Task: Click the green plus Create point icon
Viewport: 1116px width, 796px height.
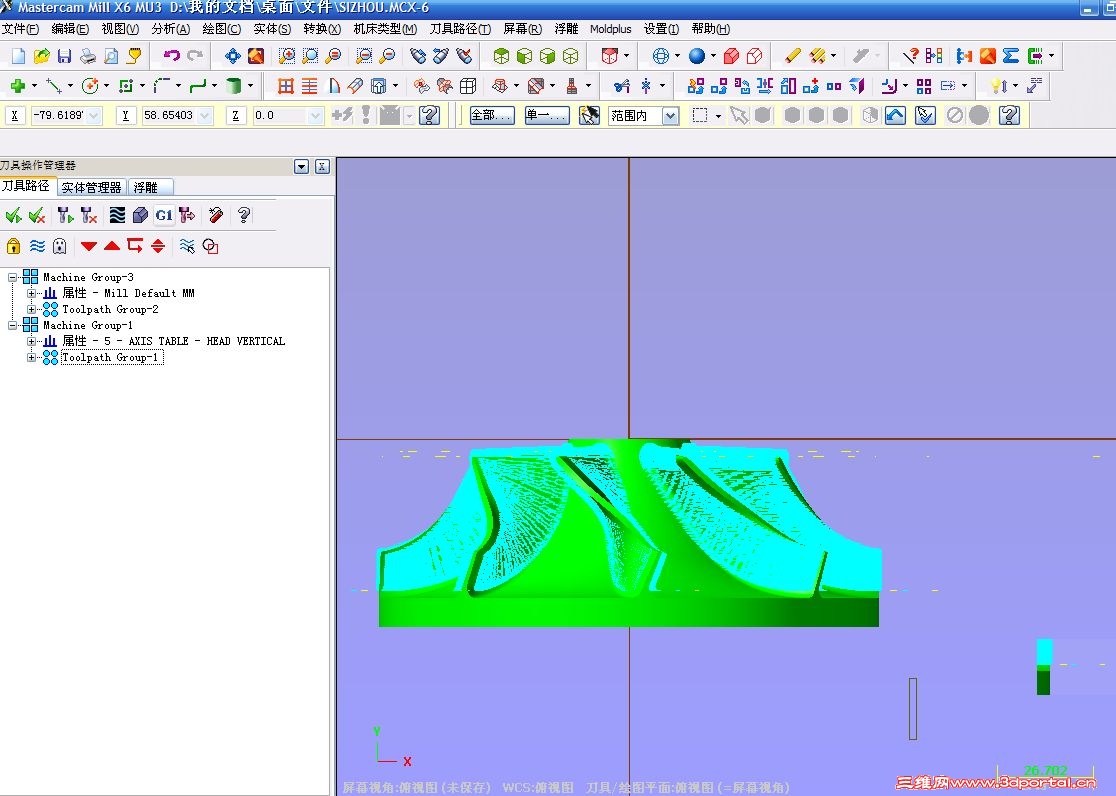Action: coord(18,86)
